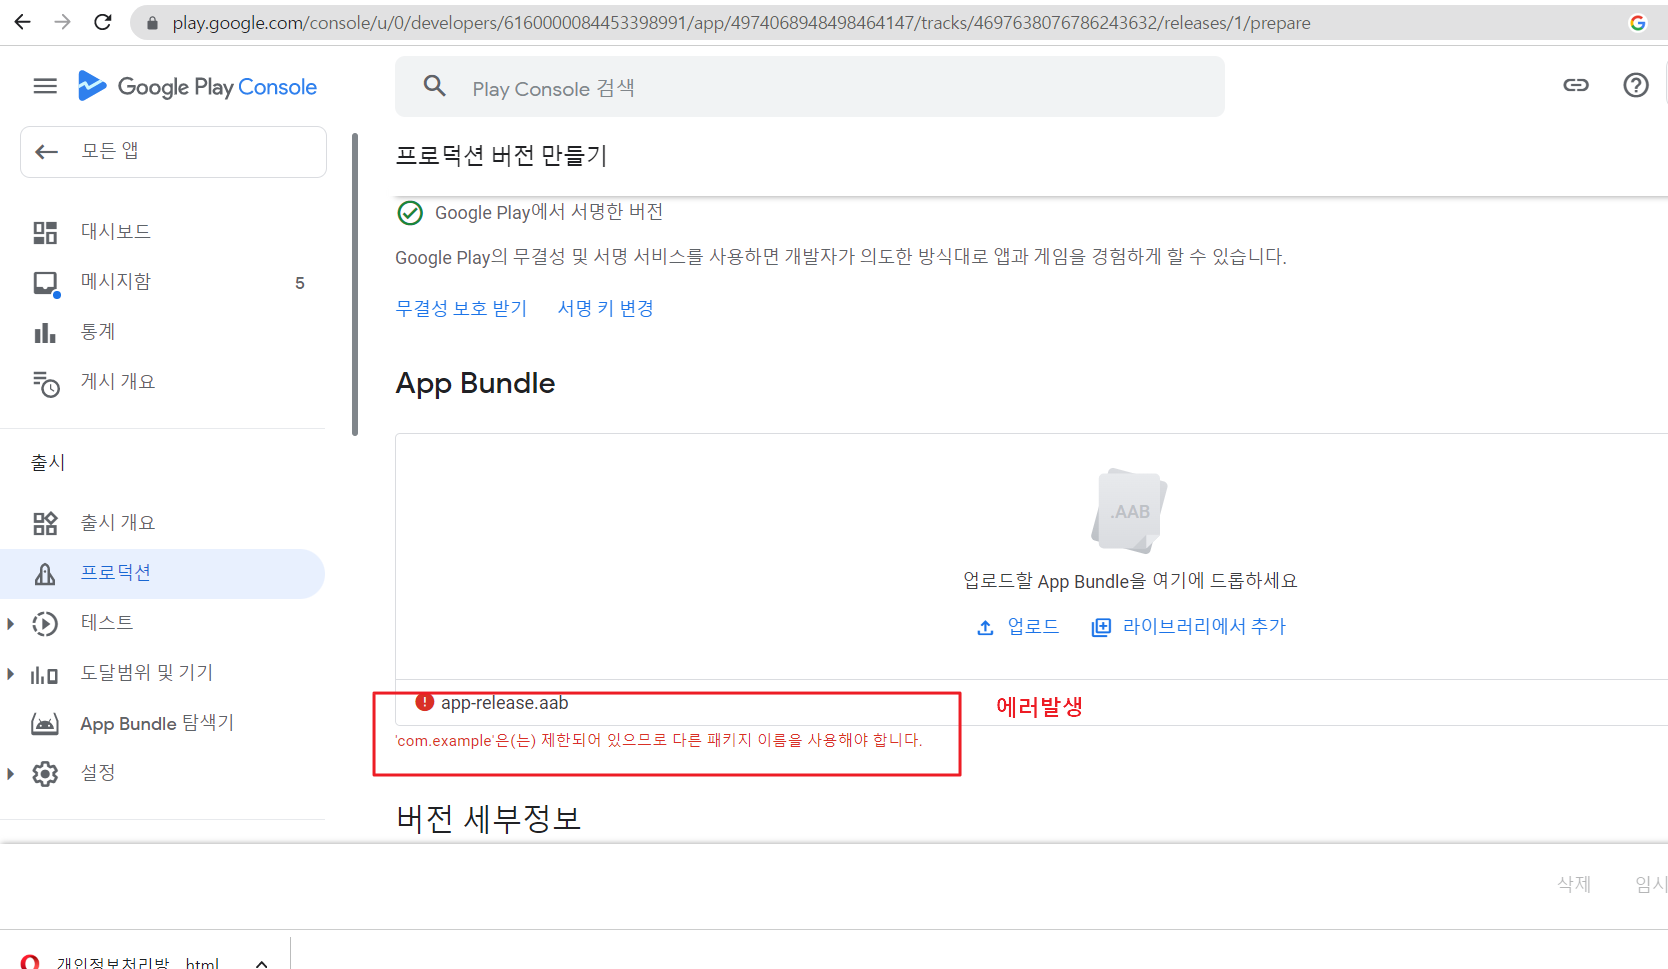Click the 서명 키 변경 link

point(606,308)
